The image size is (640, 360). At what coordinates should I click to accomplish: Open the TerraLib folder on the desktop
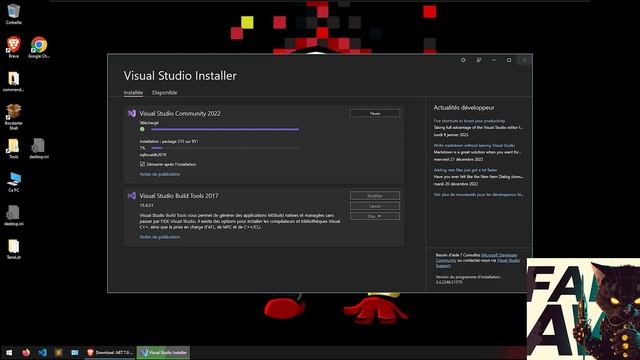[x=13, y=249]
